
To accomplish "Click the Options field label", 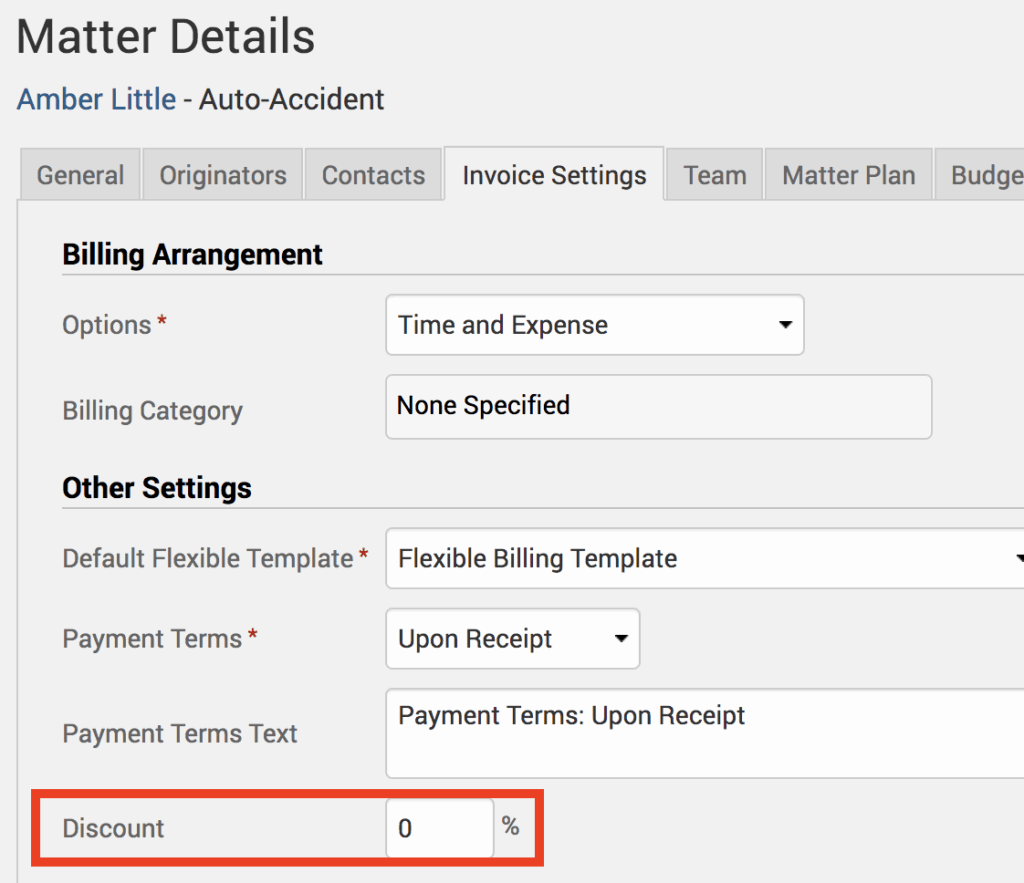I will tap(106, 325).
